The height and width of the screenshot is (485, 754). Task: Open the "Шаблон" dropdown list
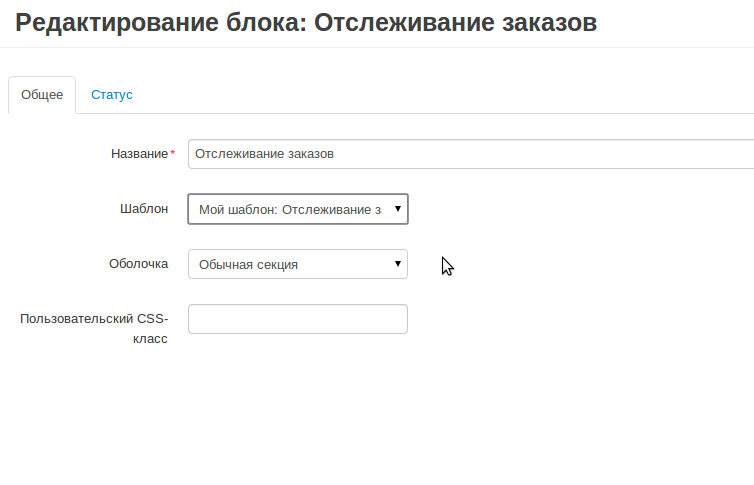pyautogui.click(x=297, y=209)
